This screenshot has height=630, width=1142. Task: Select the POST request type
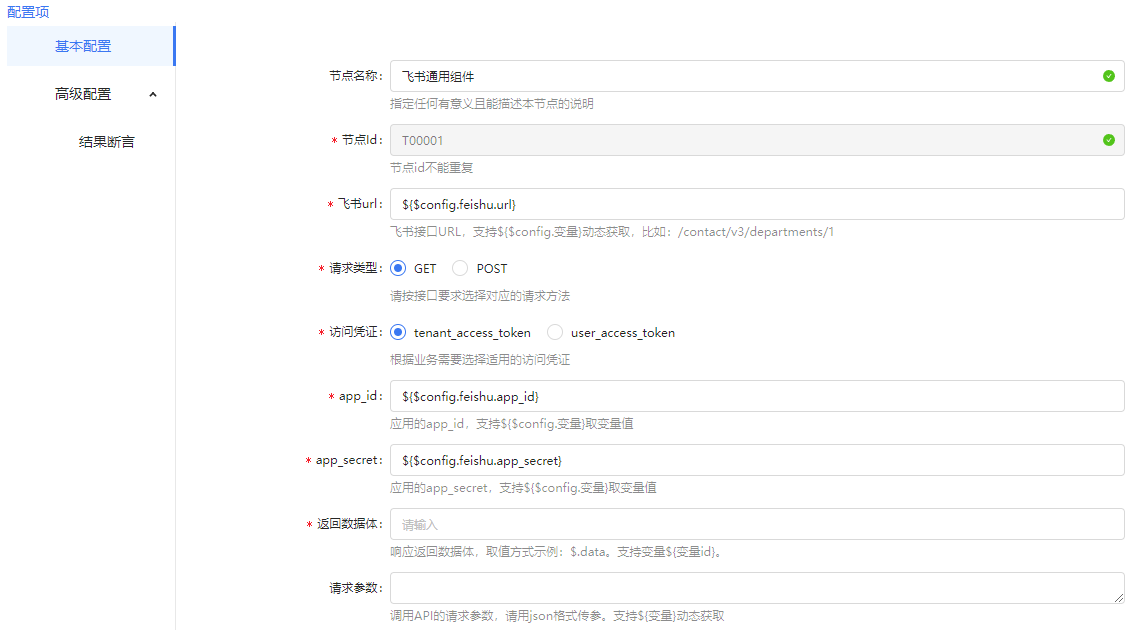click(x=460, y=268)
